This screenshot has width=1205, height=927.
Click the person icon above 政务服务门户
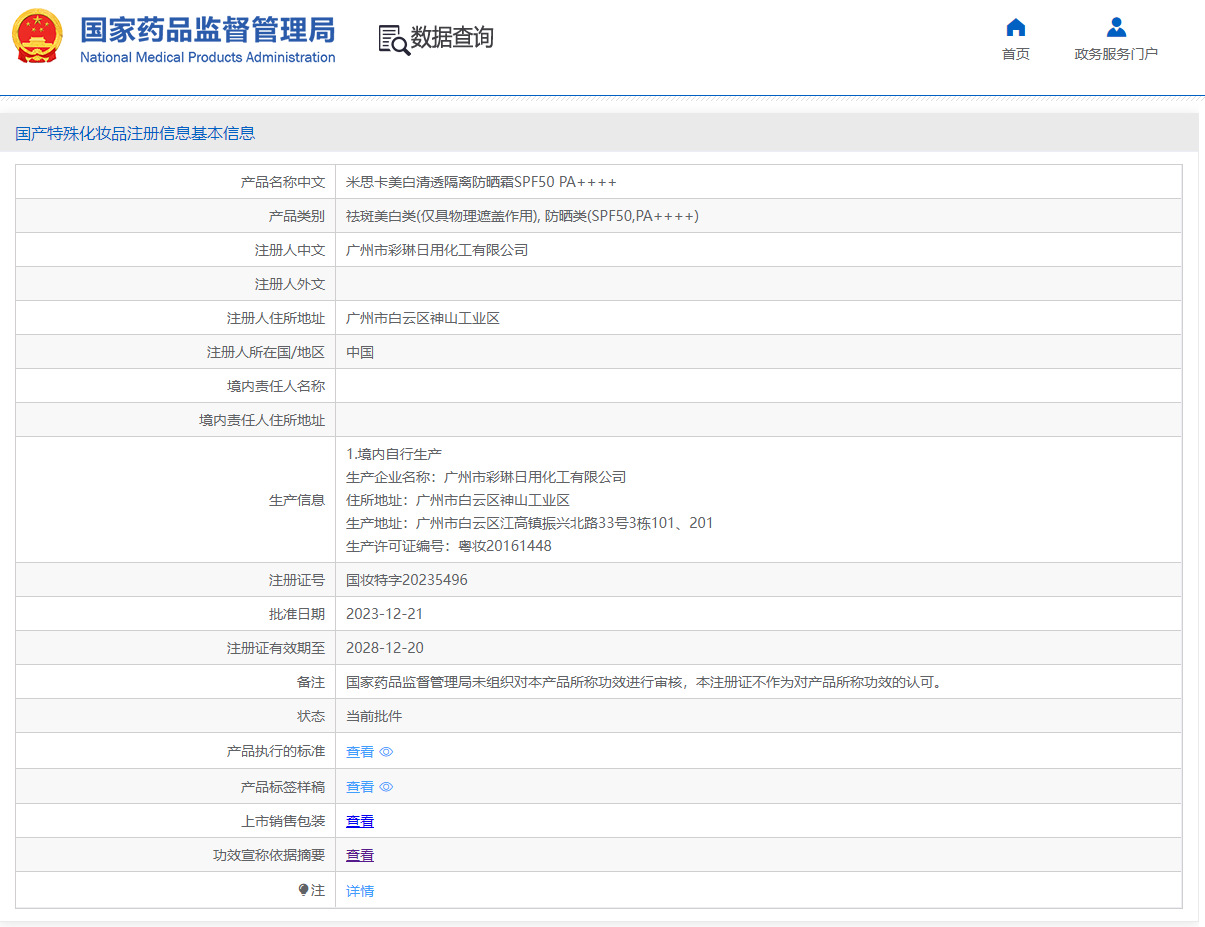pos(1116,27)
